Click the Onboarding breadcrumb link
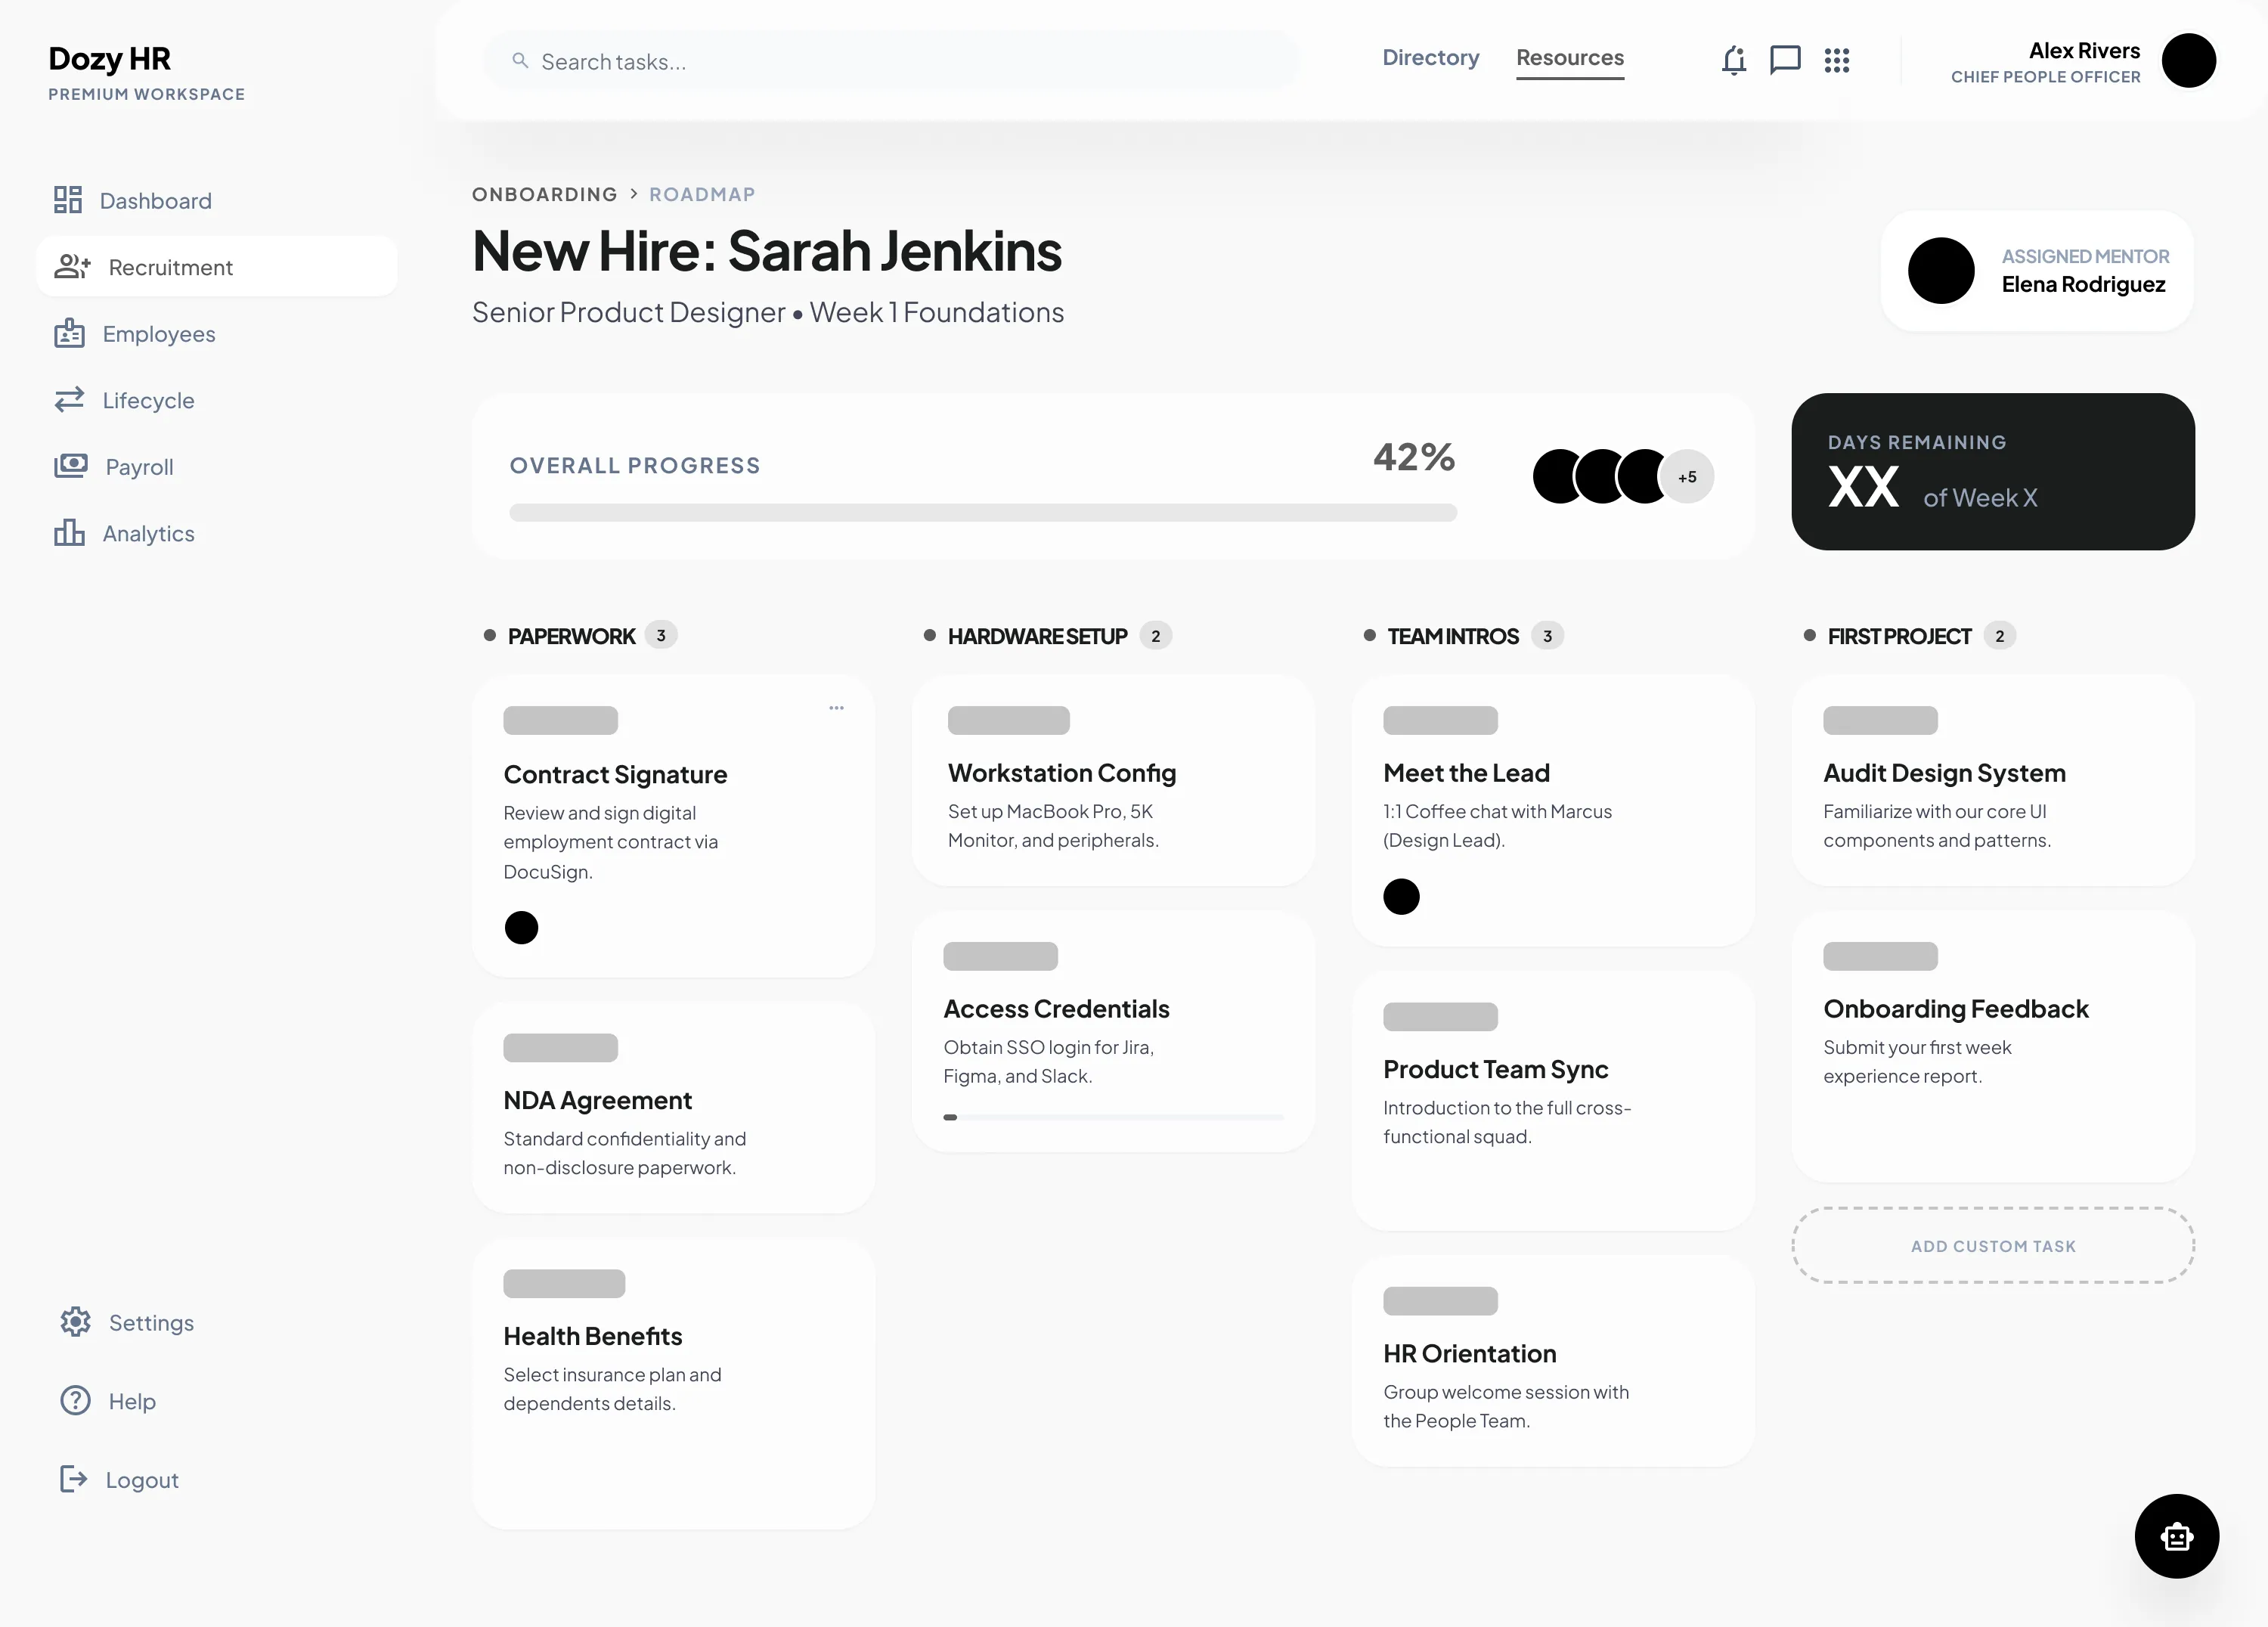Screen dimensions: 2268x1627 pos(544,194)
